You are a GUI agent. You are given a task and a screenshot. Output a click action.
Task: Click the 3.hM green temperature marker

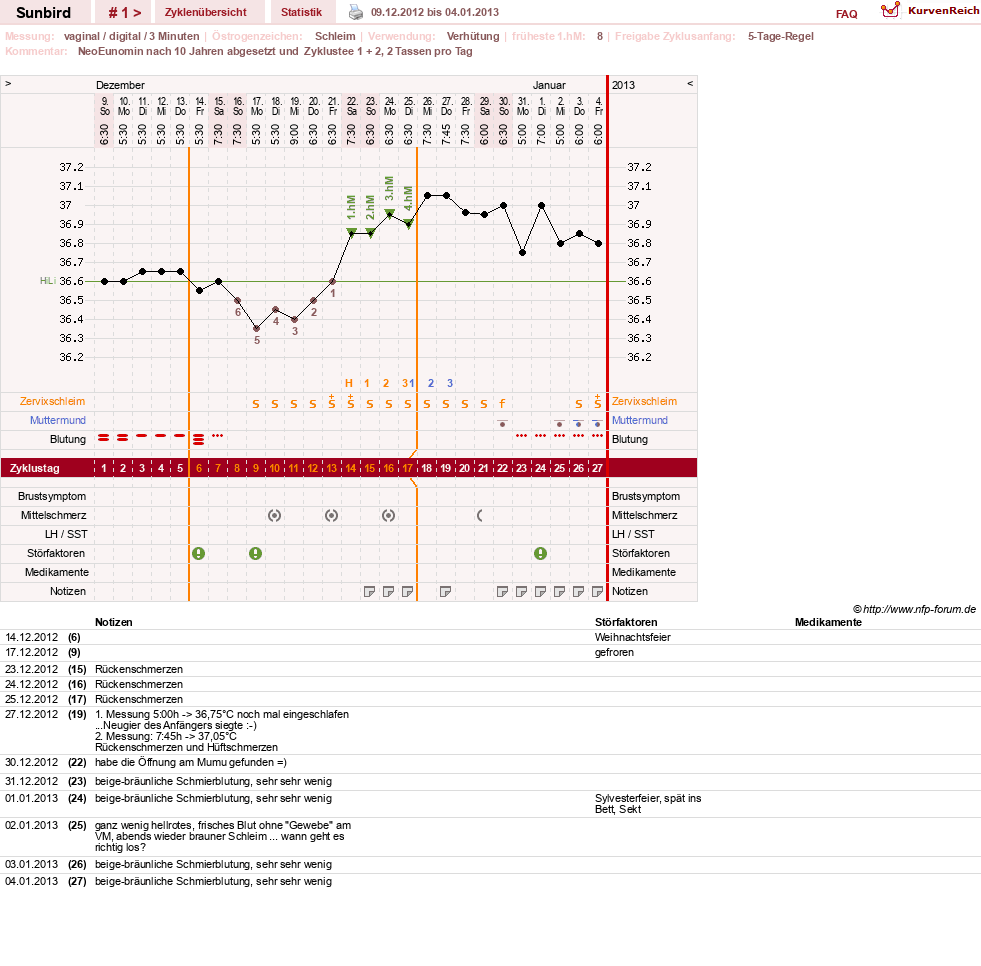tap(389, 213)
